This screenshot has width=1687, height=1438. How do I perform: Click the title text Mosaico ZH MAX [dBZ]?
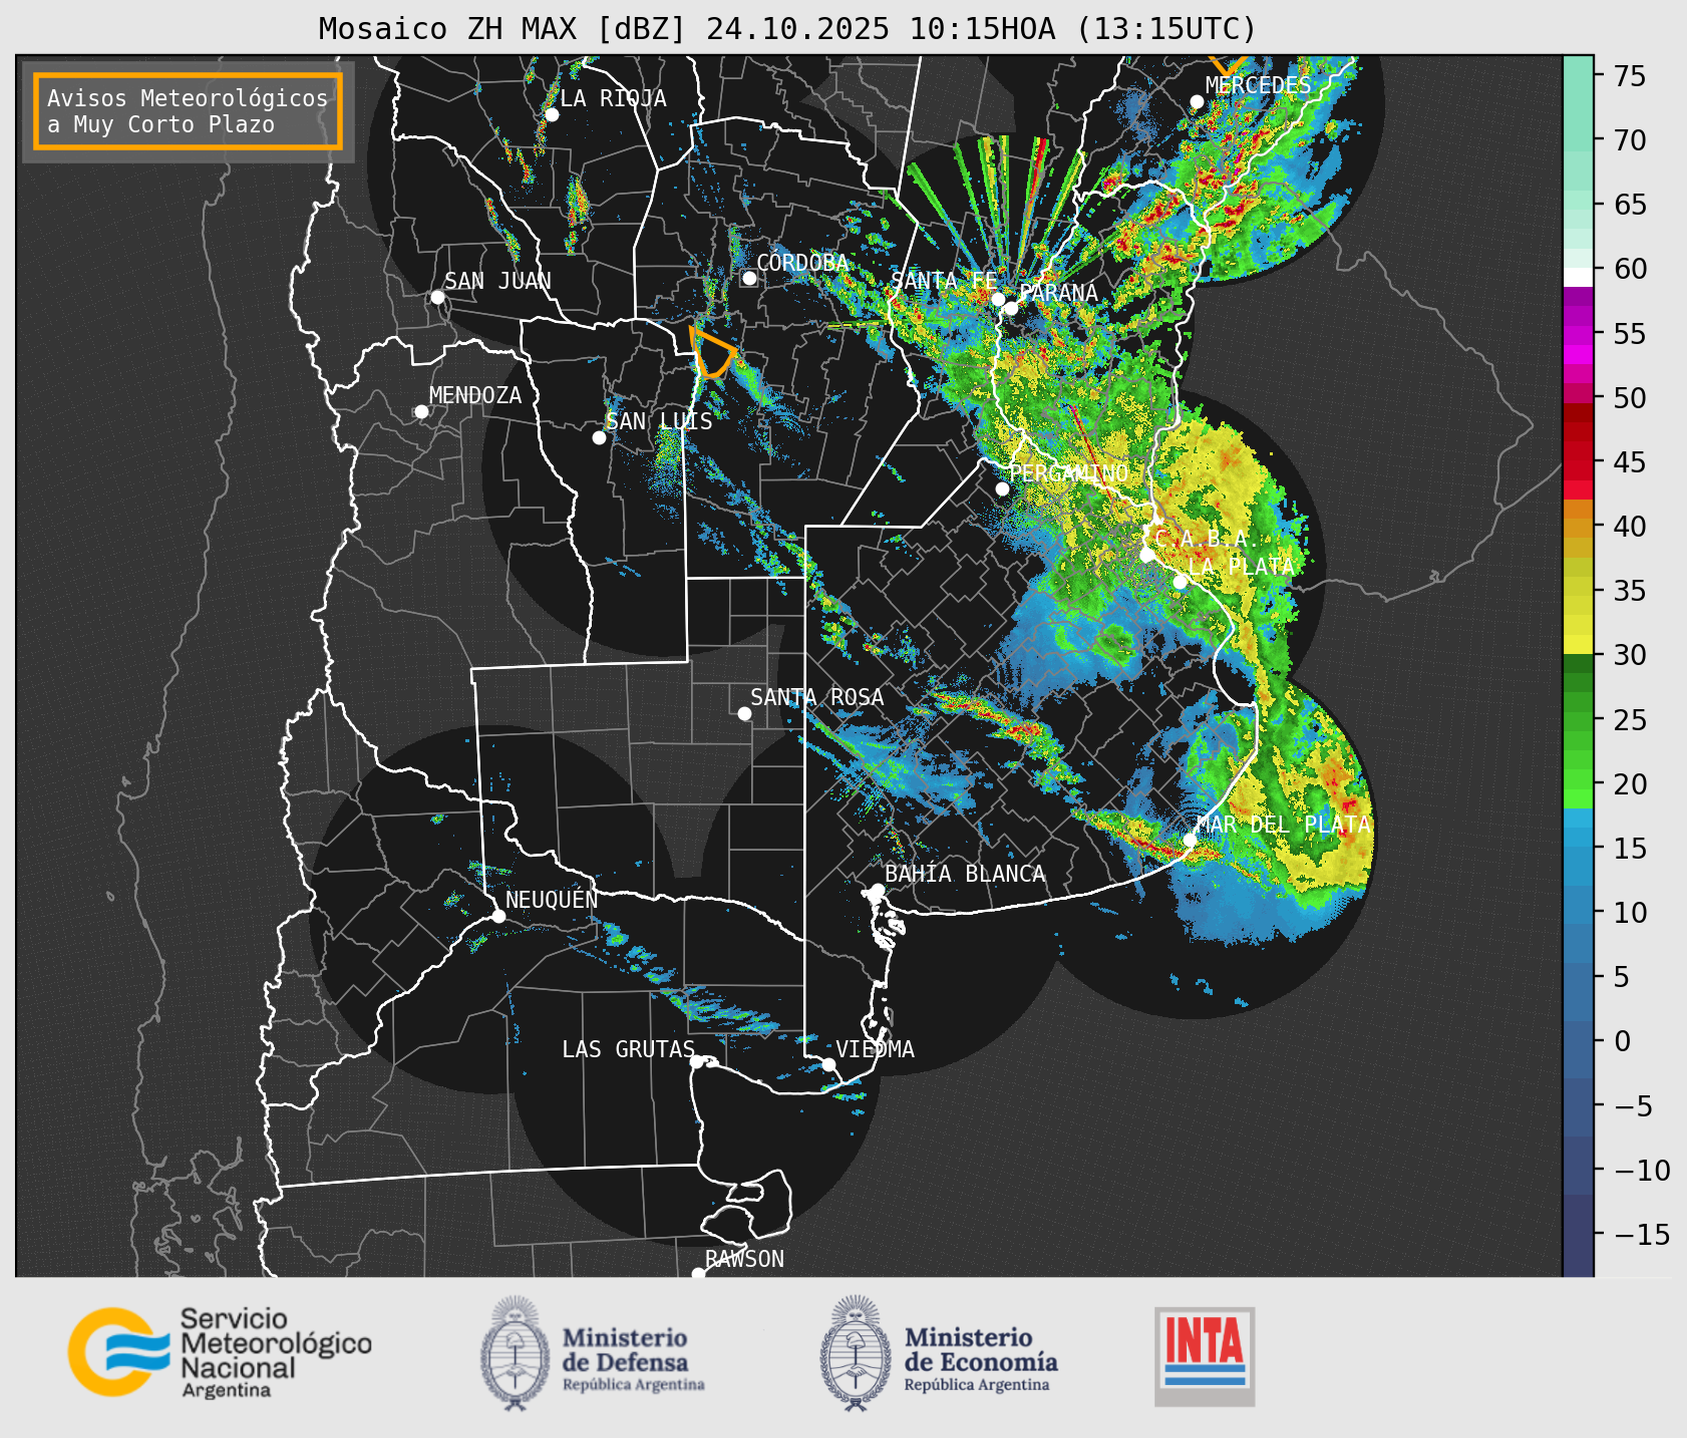click(x=503, y=29)
